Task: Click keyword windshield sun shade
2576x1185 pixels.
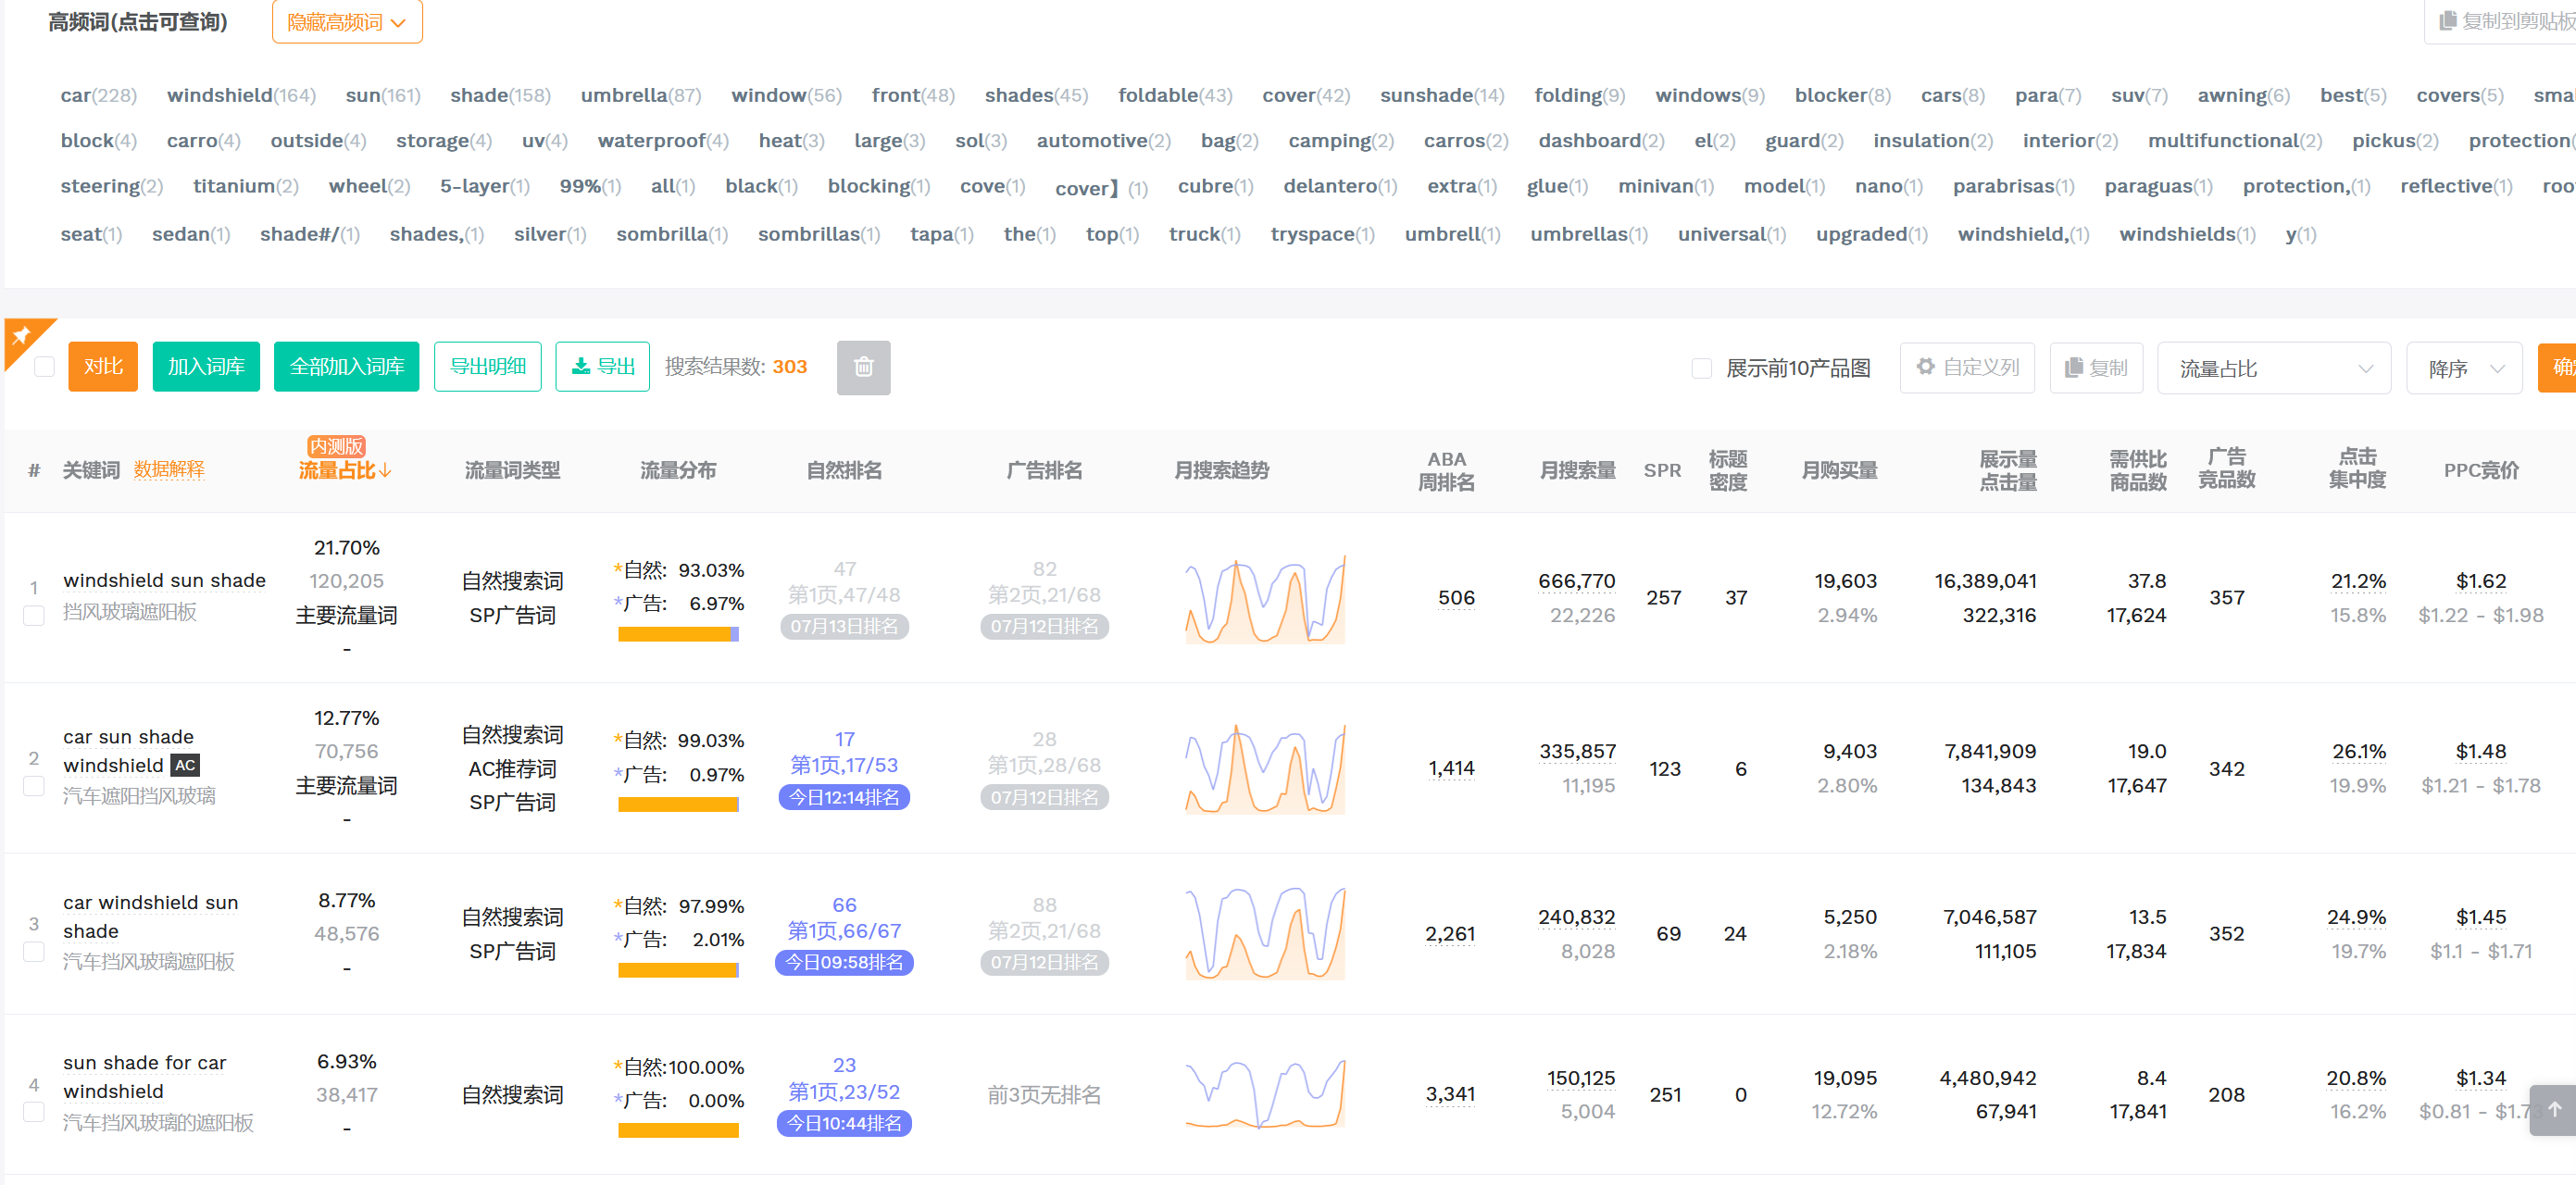Action: click(x=164, y=580)
